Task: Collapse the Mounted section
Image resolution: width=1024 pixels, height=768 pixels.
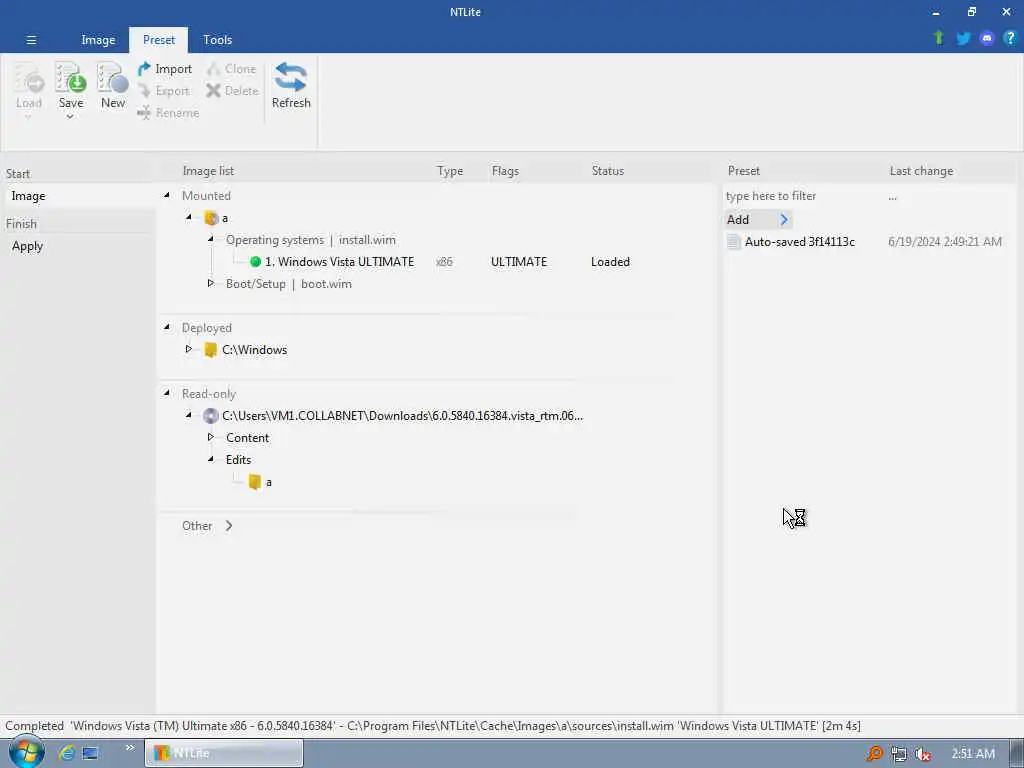Action: coord(167,195)
